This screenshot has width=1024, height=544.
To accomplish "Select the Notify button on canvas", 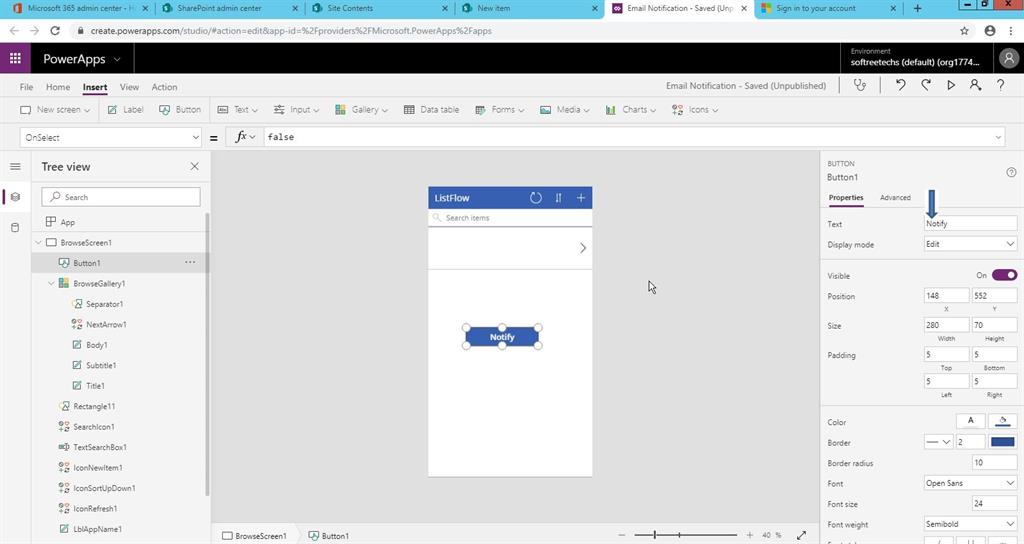I will click(x=502, y=337).
